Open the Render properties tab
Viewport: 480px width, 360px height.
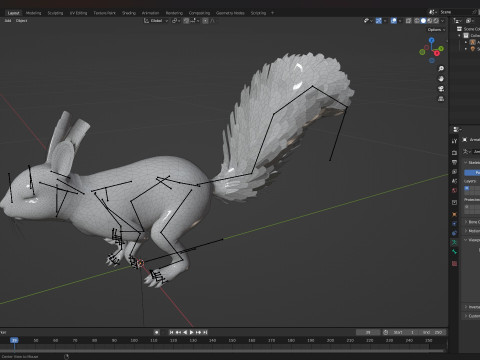click(454, 153)
